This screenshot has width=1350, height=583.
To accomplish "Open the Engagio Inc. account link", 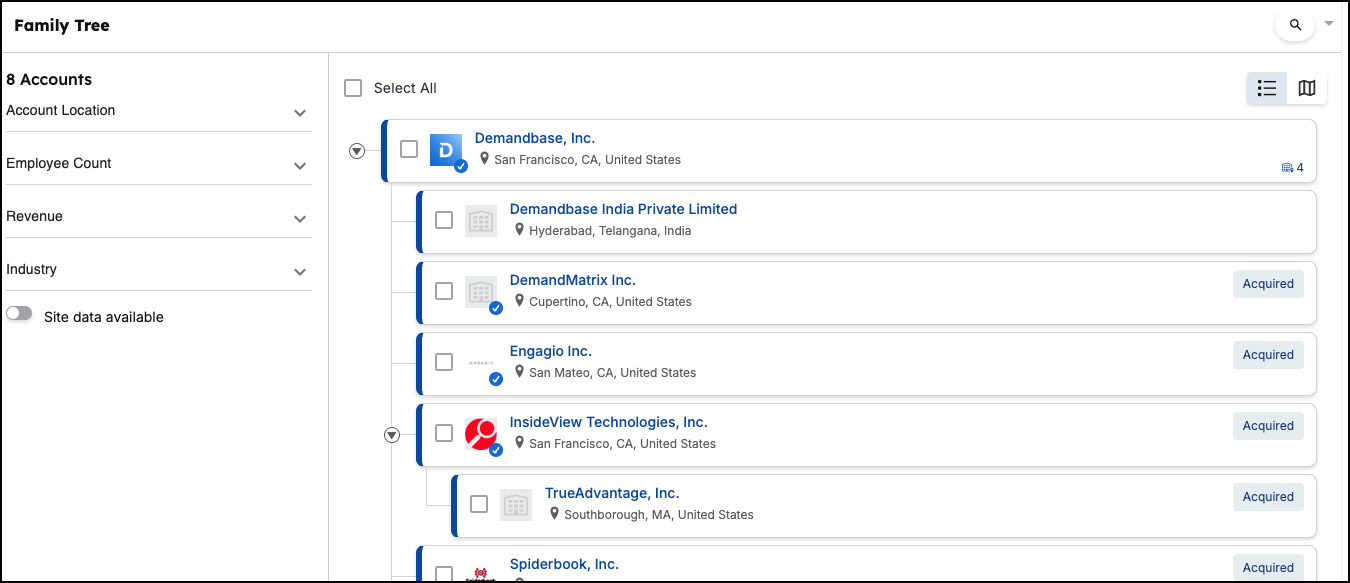I will [x=551, y=351].
